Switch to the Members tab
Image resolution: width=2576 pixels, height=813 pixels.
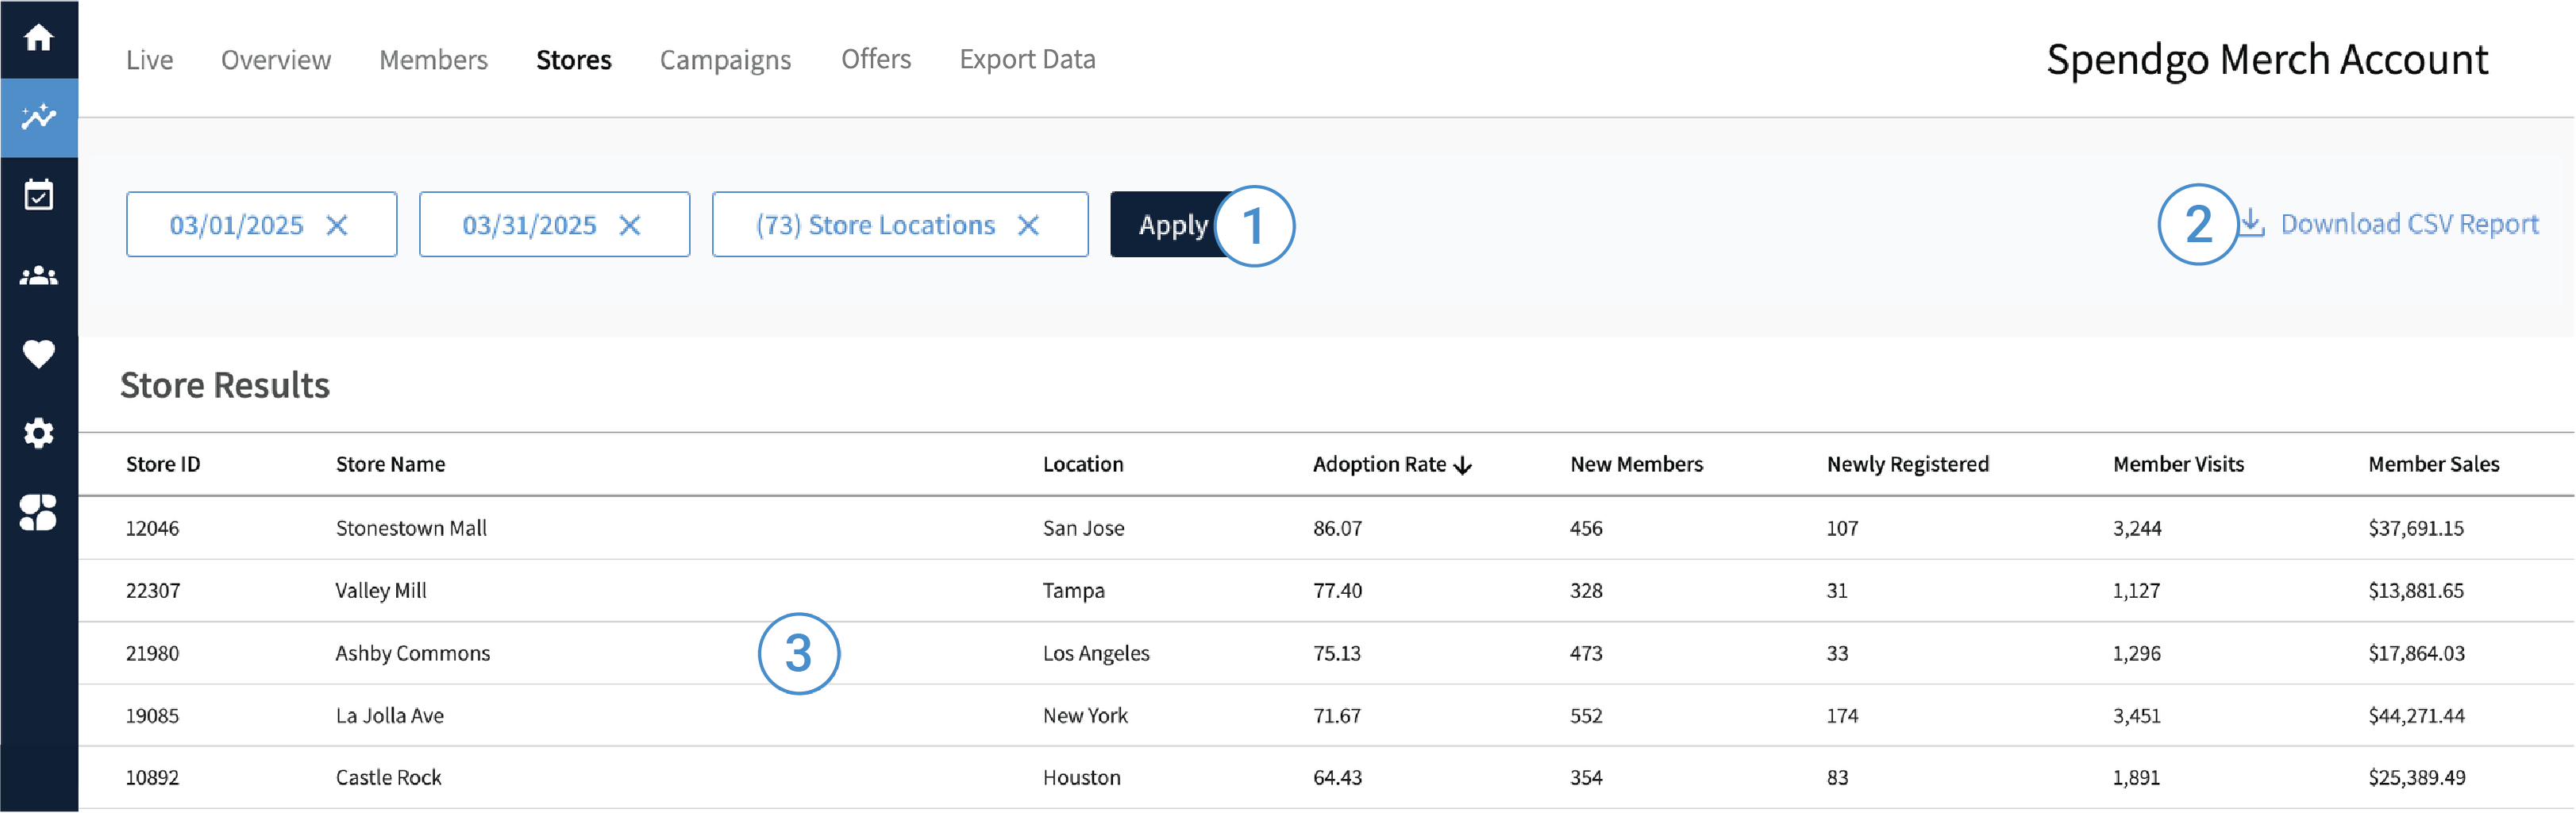[433, 60]
